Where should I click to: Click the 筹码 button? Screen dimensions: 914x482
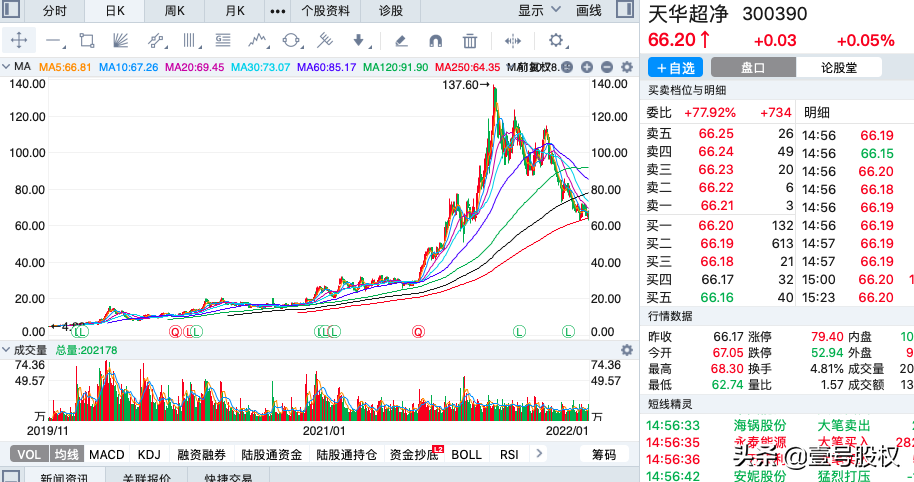click(604, 455)
